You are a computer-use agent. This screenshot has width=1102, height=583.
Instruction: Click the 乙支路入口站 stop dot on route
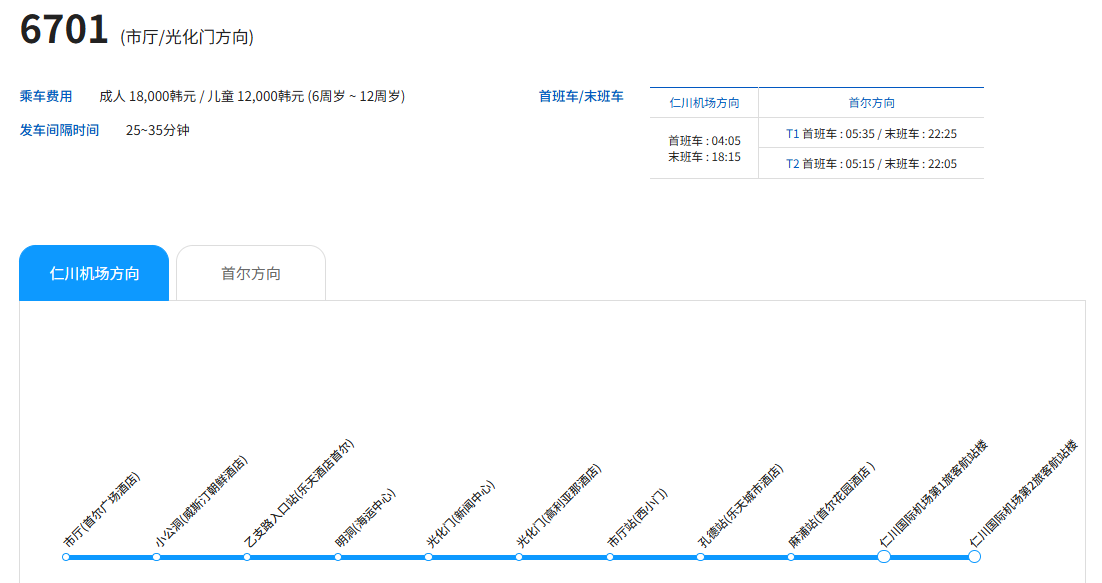coord(247,557)
